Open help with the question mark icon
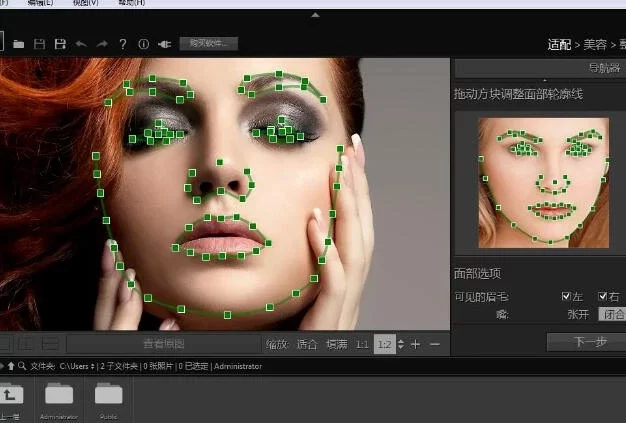The image size is (626, 423). click(x=123, y=44)
